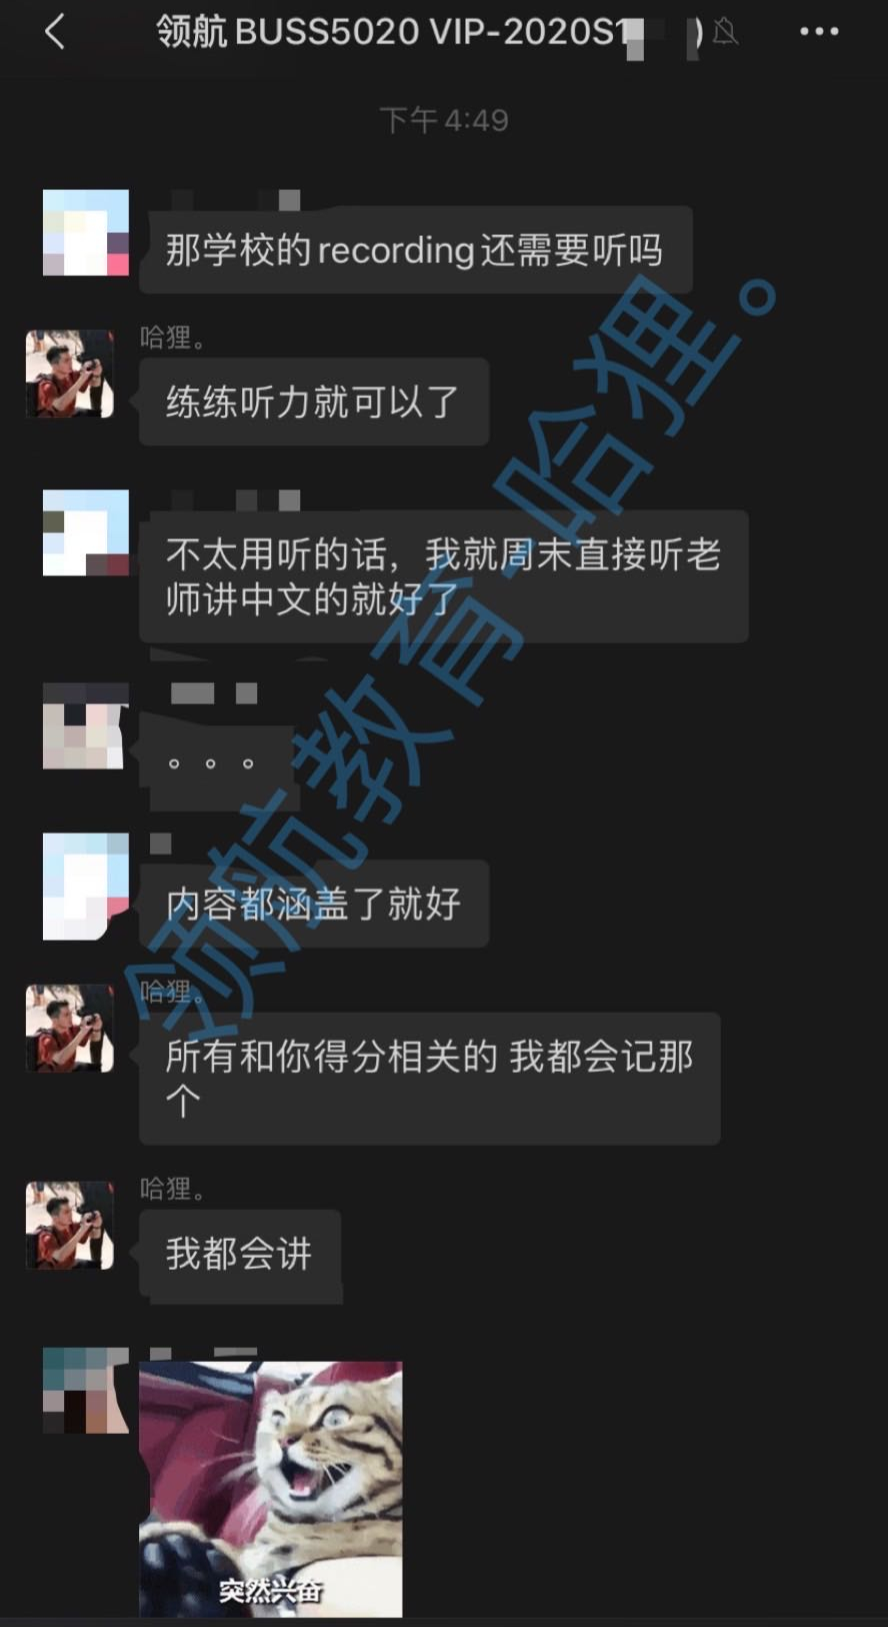Image resolution: width=888 pixels, height=1627 pixels.
Task: Open the surprised cat sticker image
Action: tap(271, 1489)
